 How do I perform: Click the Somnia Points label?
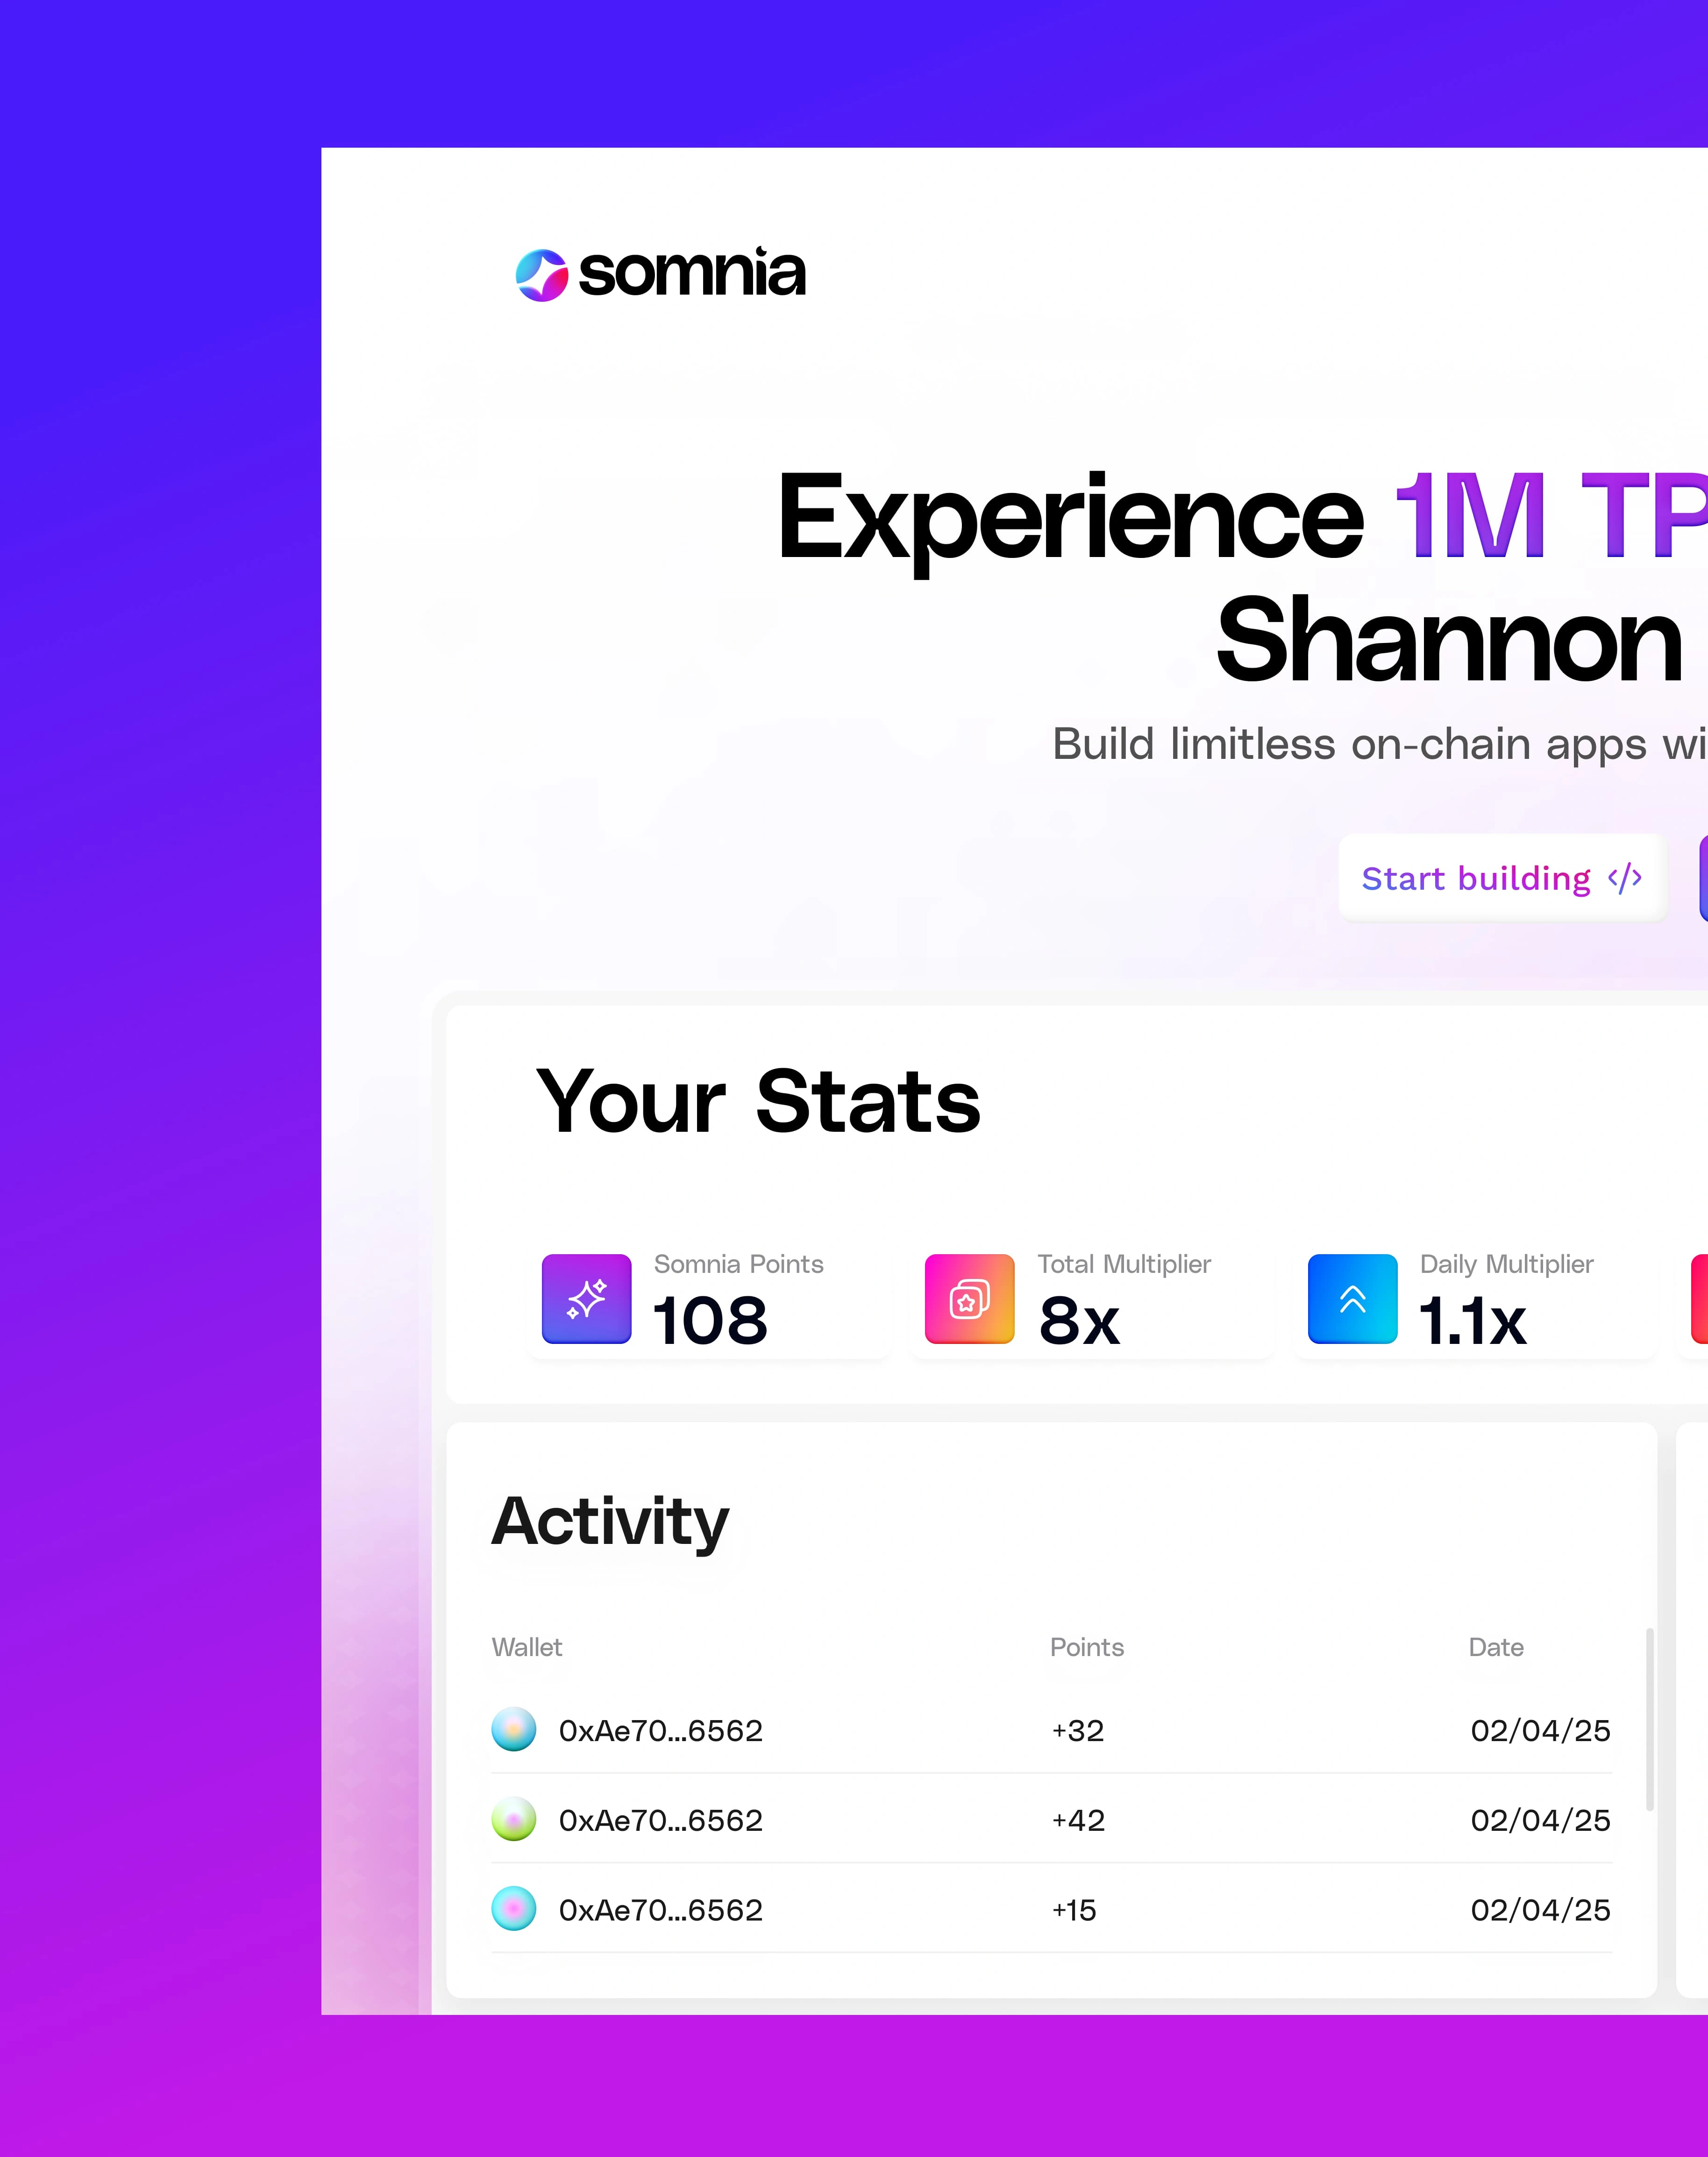click(x=739, y=1264)
